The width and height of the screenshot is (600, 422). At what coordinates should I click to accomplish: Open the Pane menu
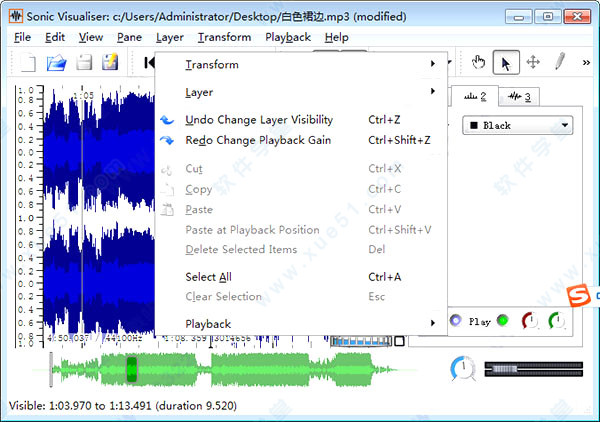pyautogui.click(x=129, y=37)
